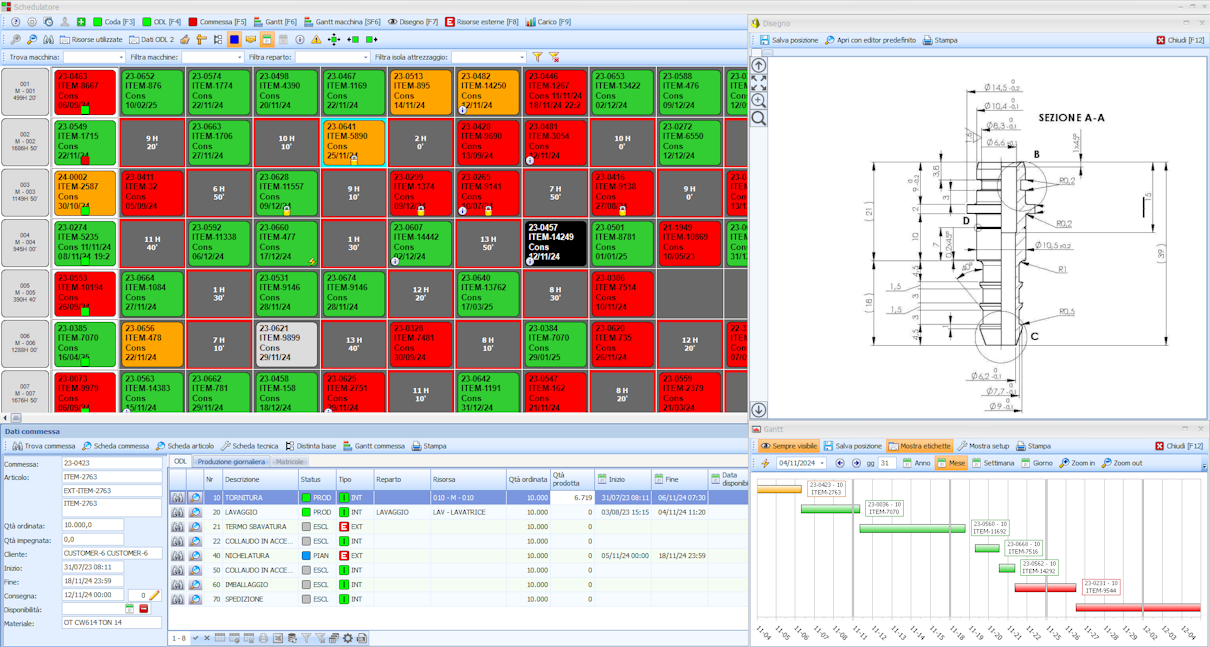Click the warning triangle icon in scheduler toolbar
1210x647 pixels.
(x=316, y=39)
